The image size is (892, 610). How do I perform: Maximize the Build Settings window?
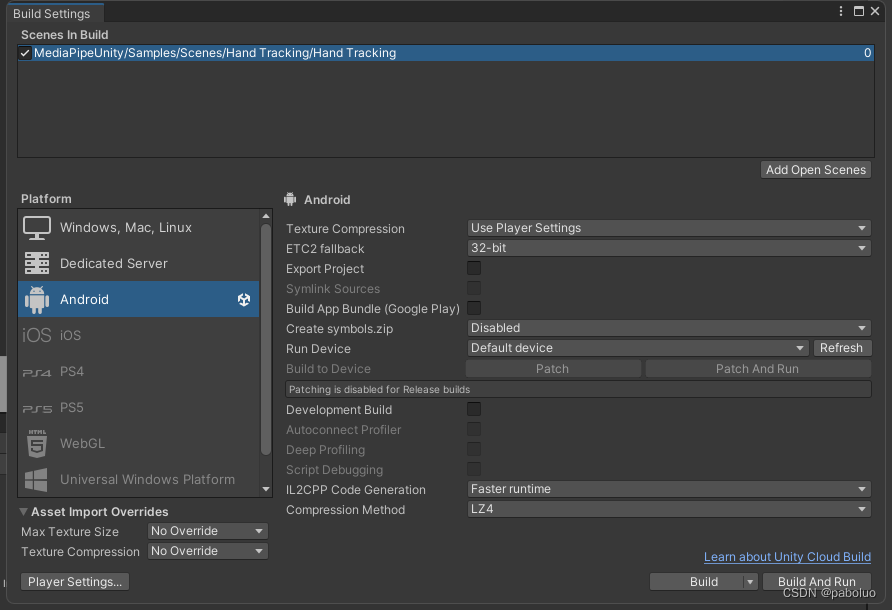tap(859, 11)
